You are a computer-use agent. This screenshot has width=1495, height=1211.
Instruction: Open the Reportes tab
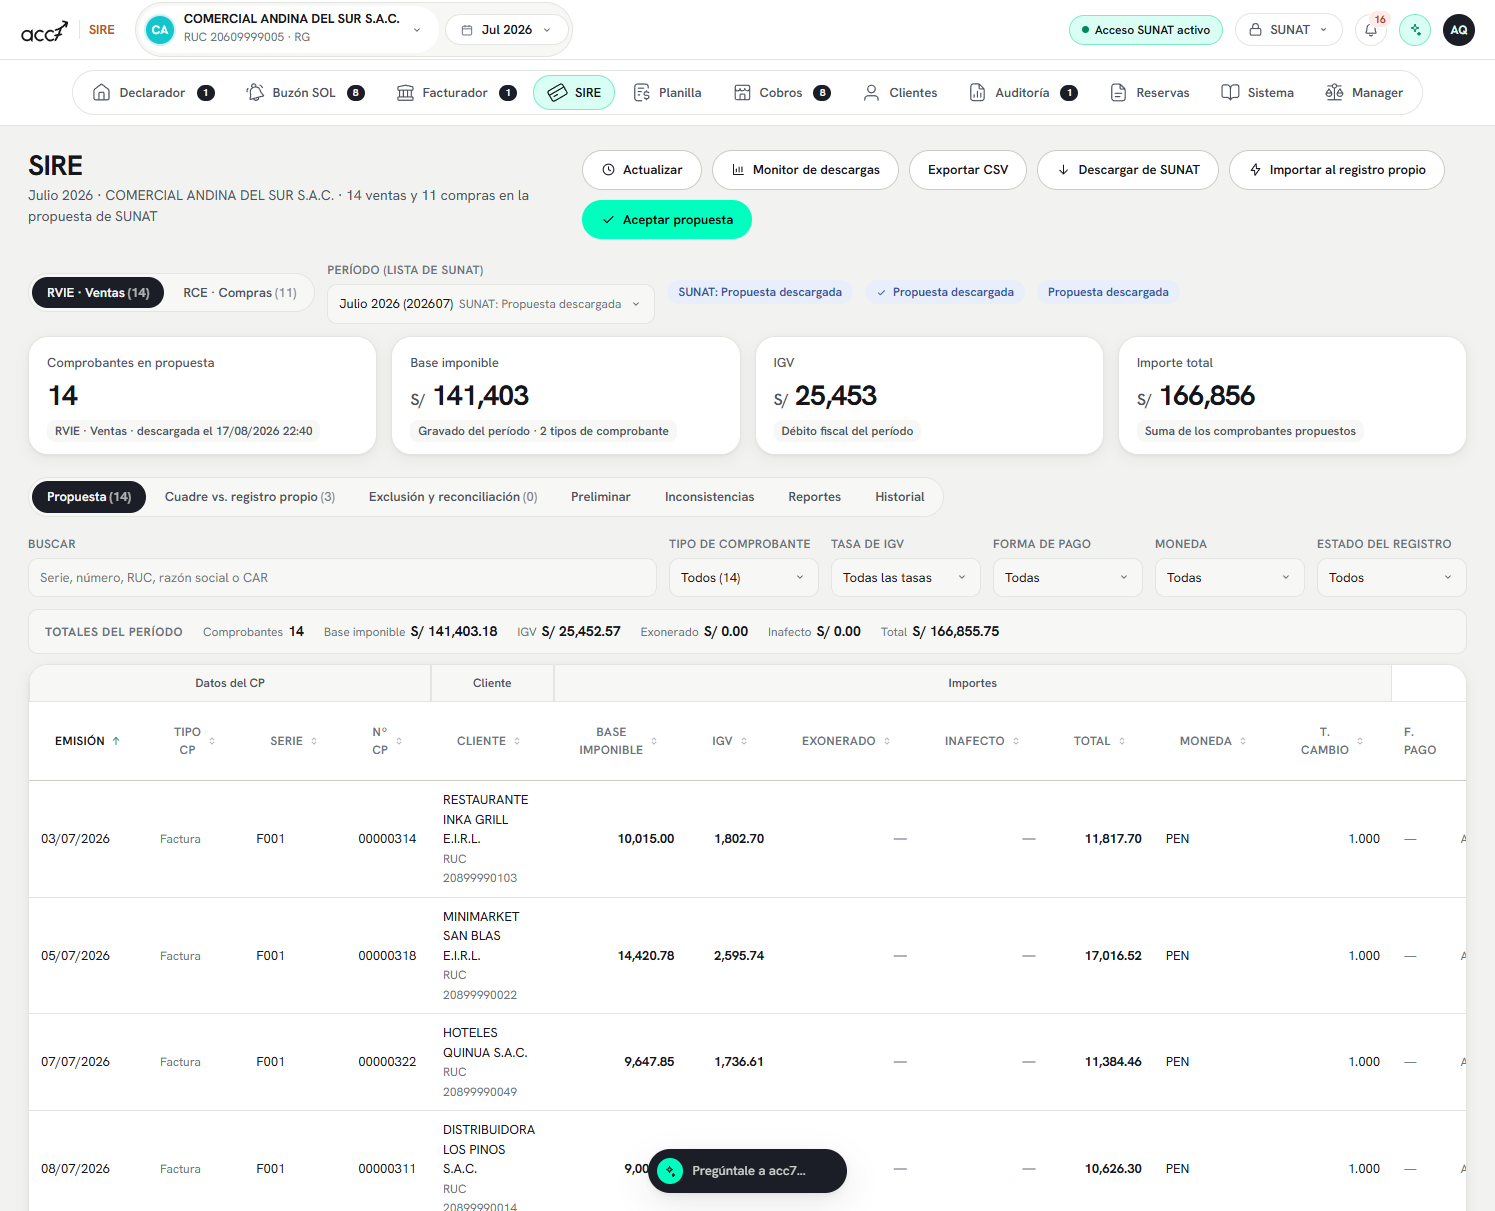[815, 497]
